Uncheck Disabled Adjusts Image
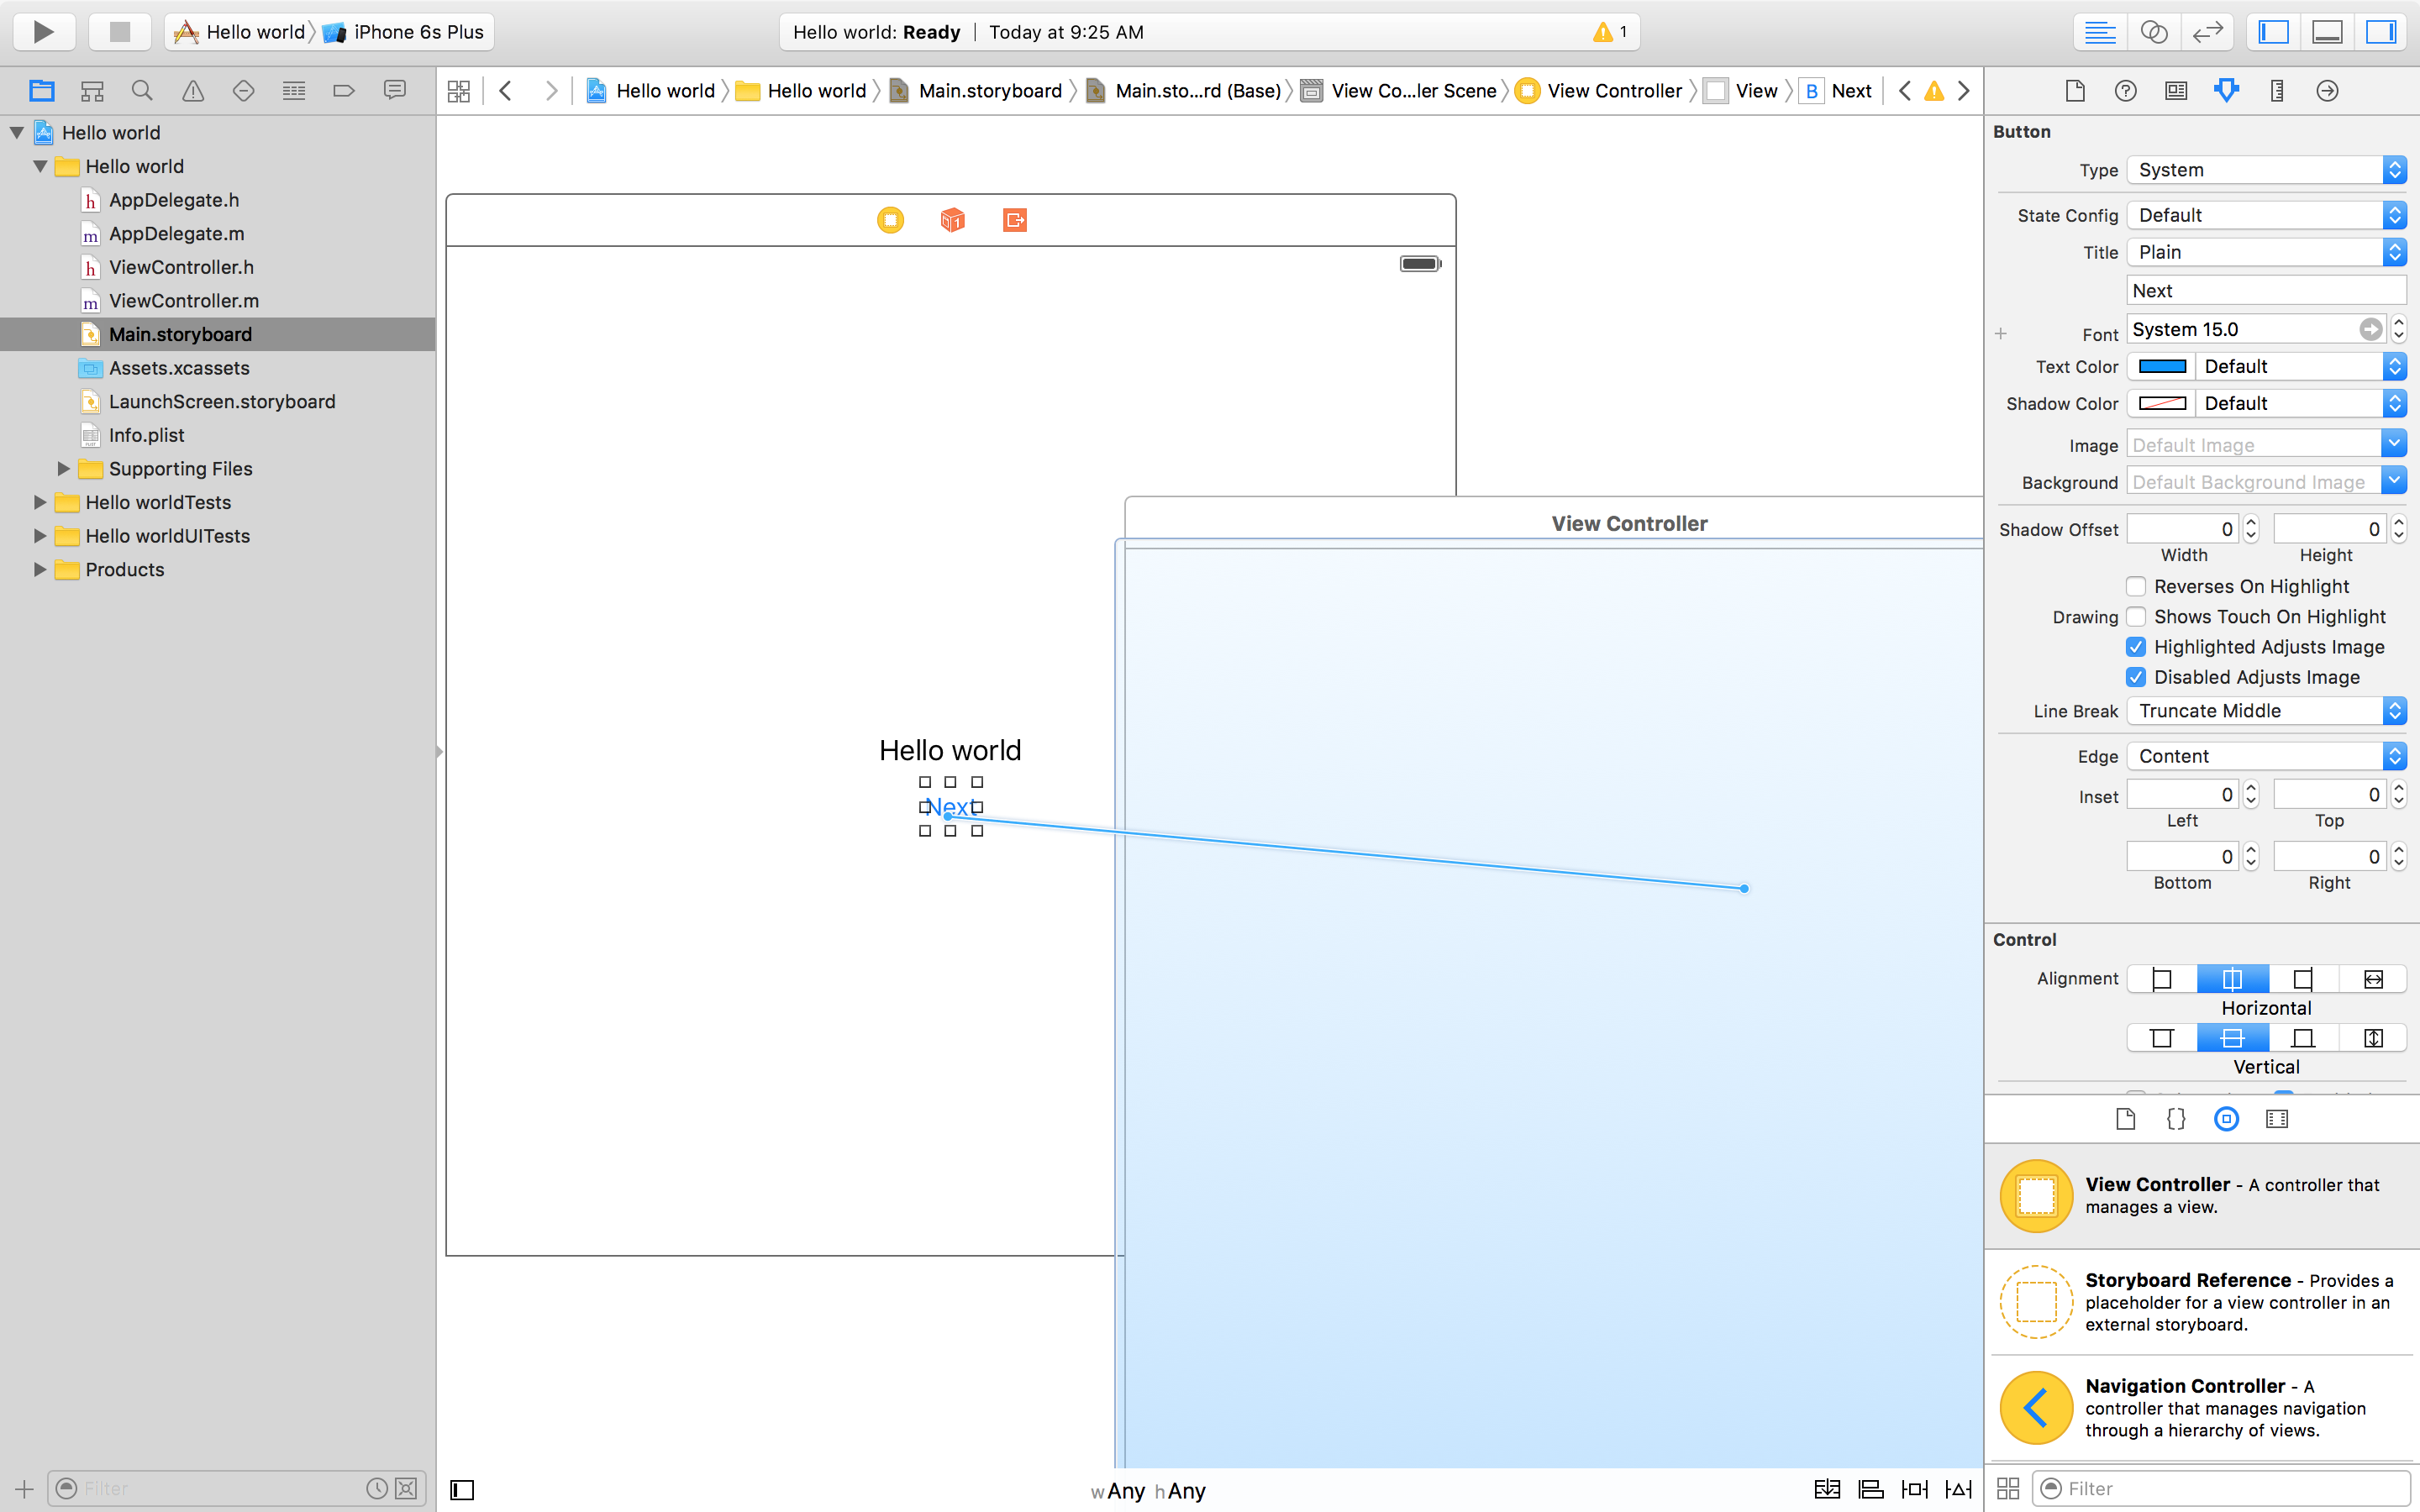The image size is (2420, 1512). tap(2136, 677)
